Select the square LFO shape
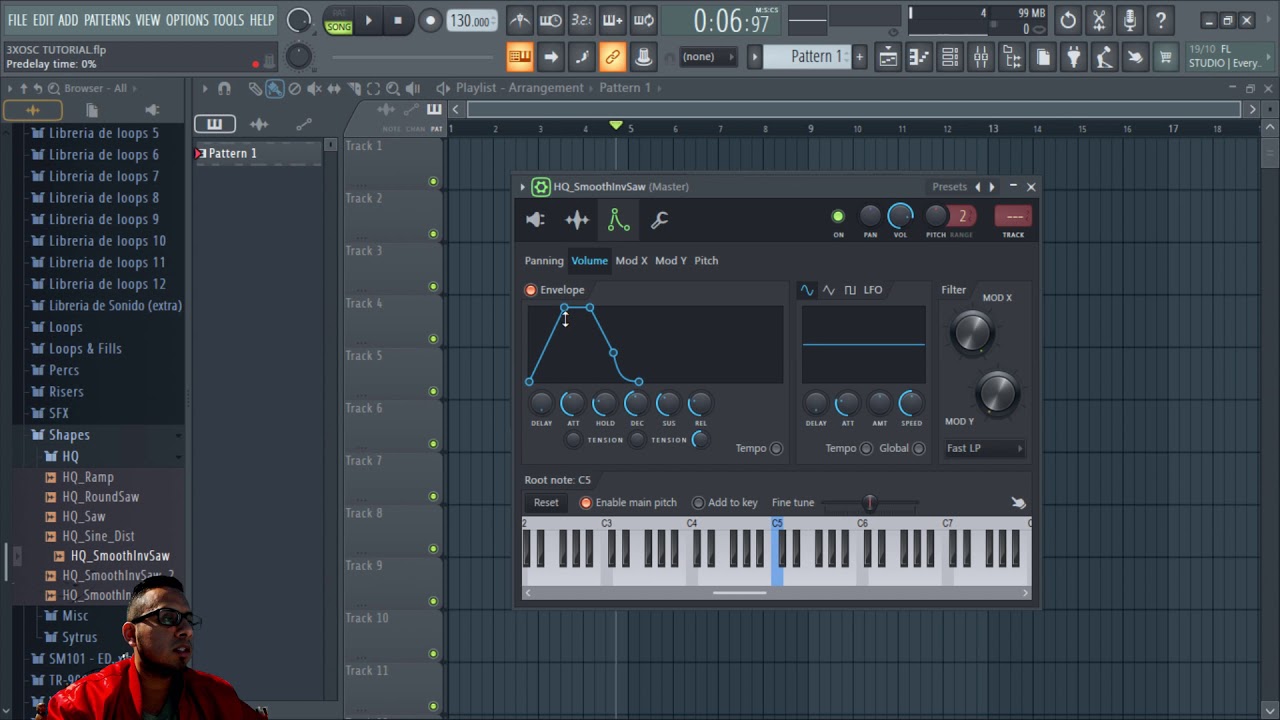Screen dimensions: 1280x720 (x=850, y=290)
